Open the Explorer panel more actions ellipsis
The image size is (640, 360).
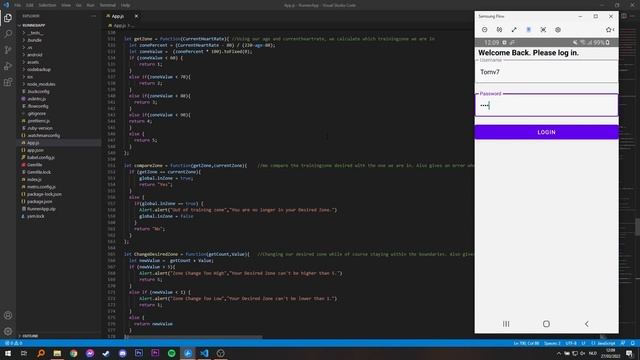coord(93,16)
